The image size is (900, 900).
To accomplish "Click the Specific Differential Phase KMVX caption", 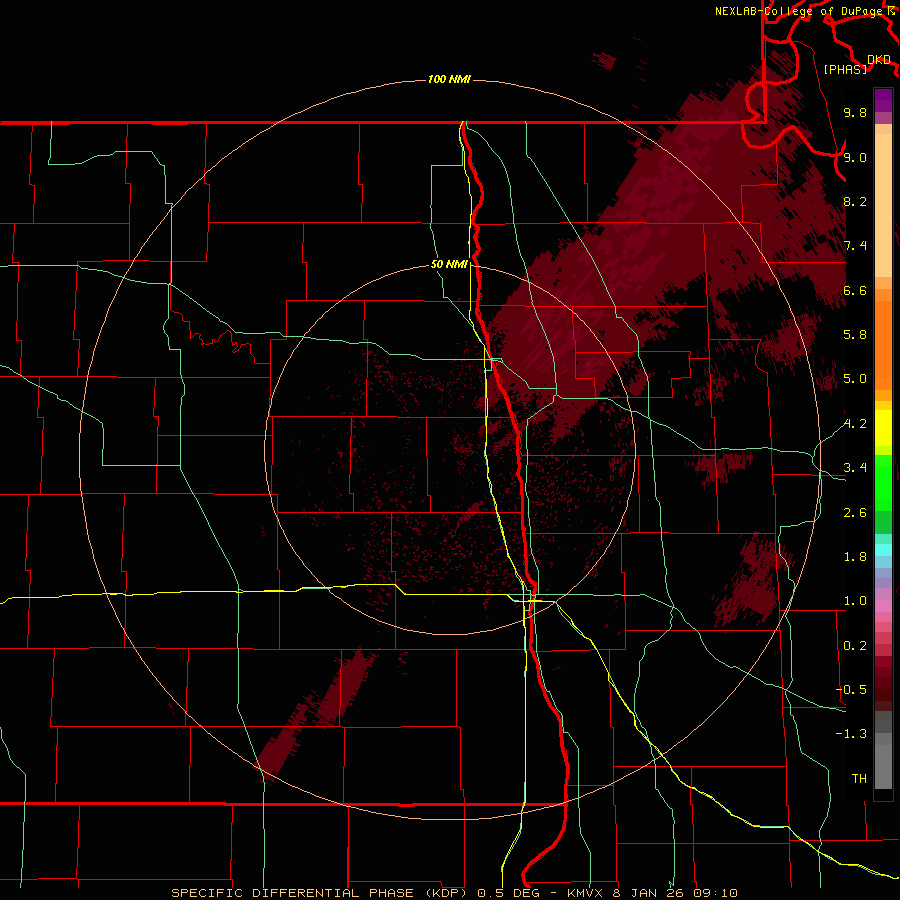I will coord(454,893).
